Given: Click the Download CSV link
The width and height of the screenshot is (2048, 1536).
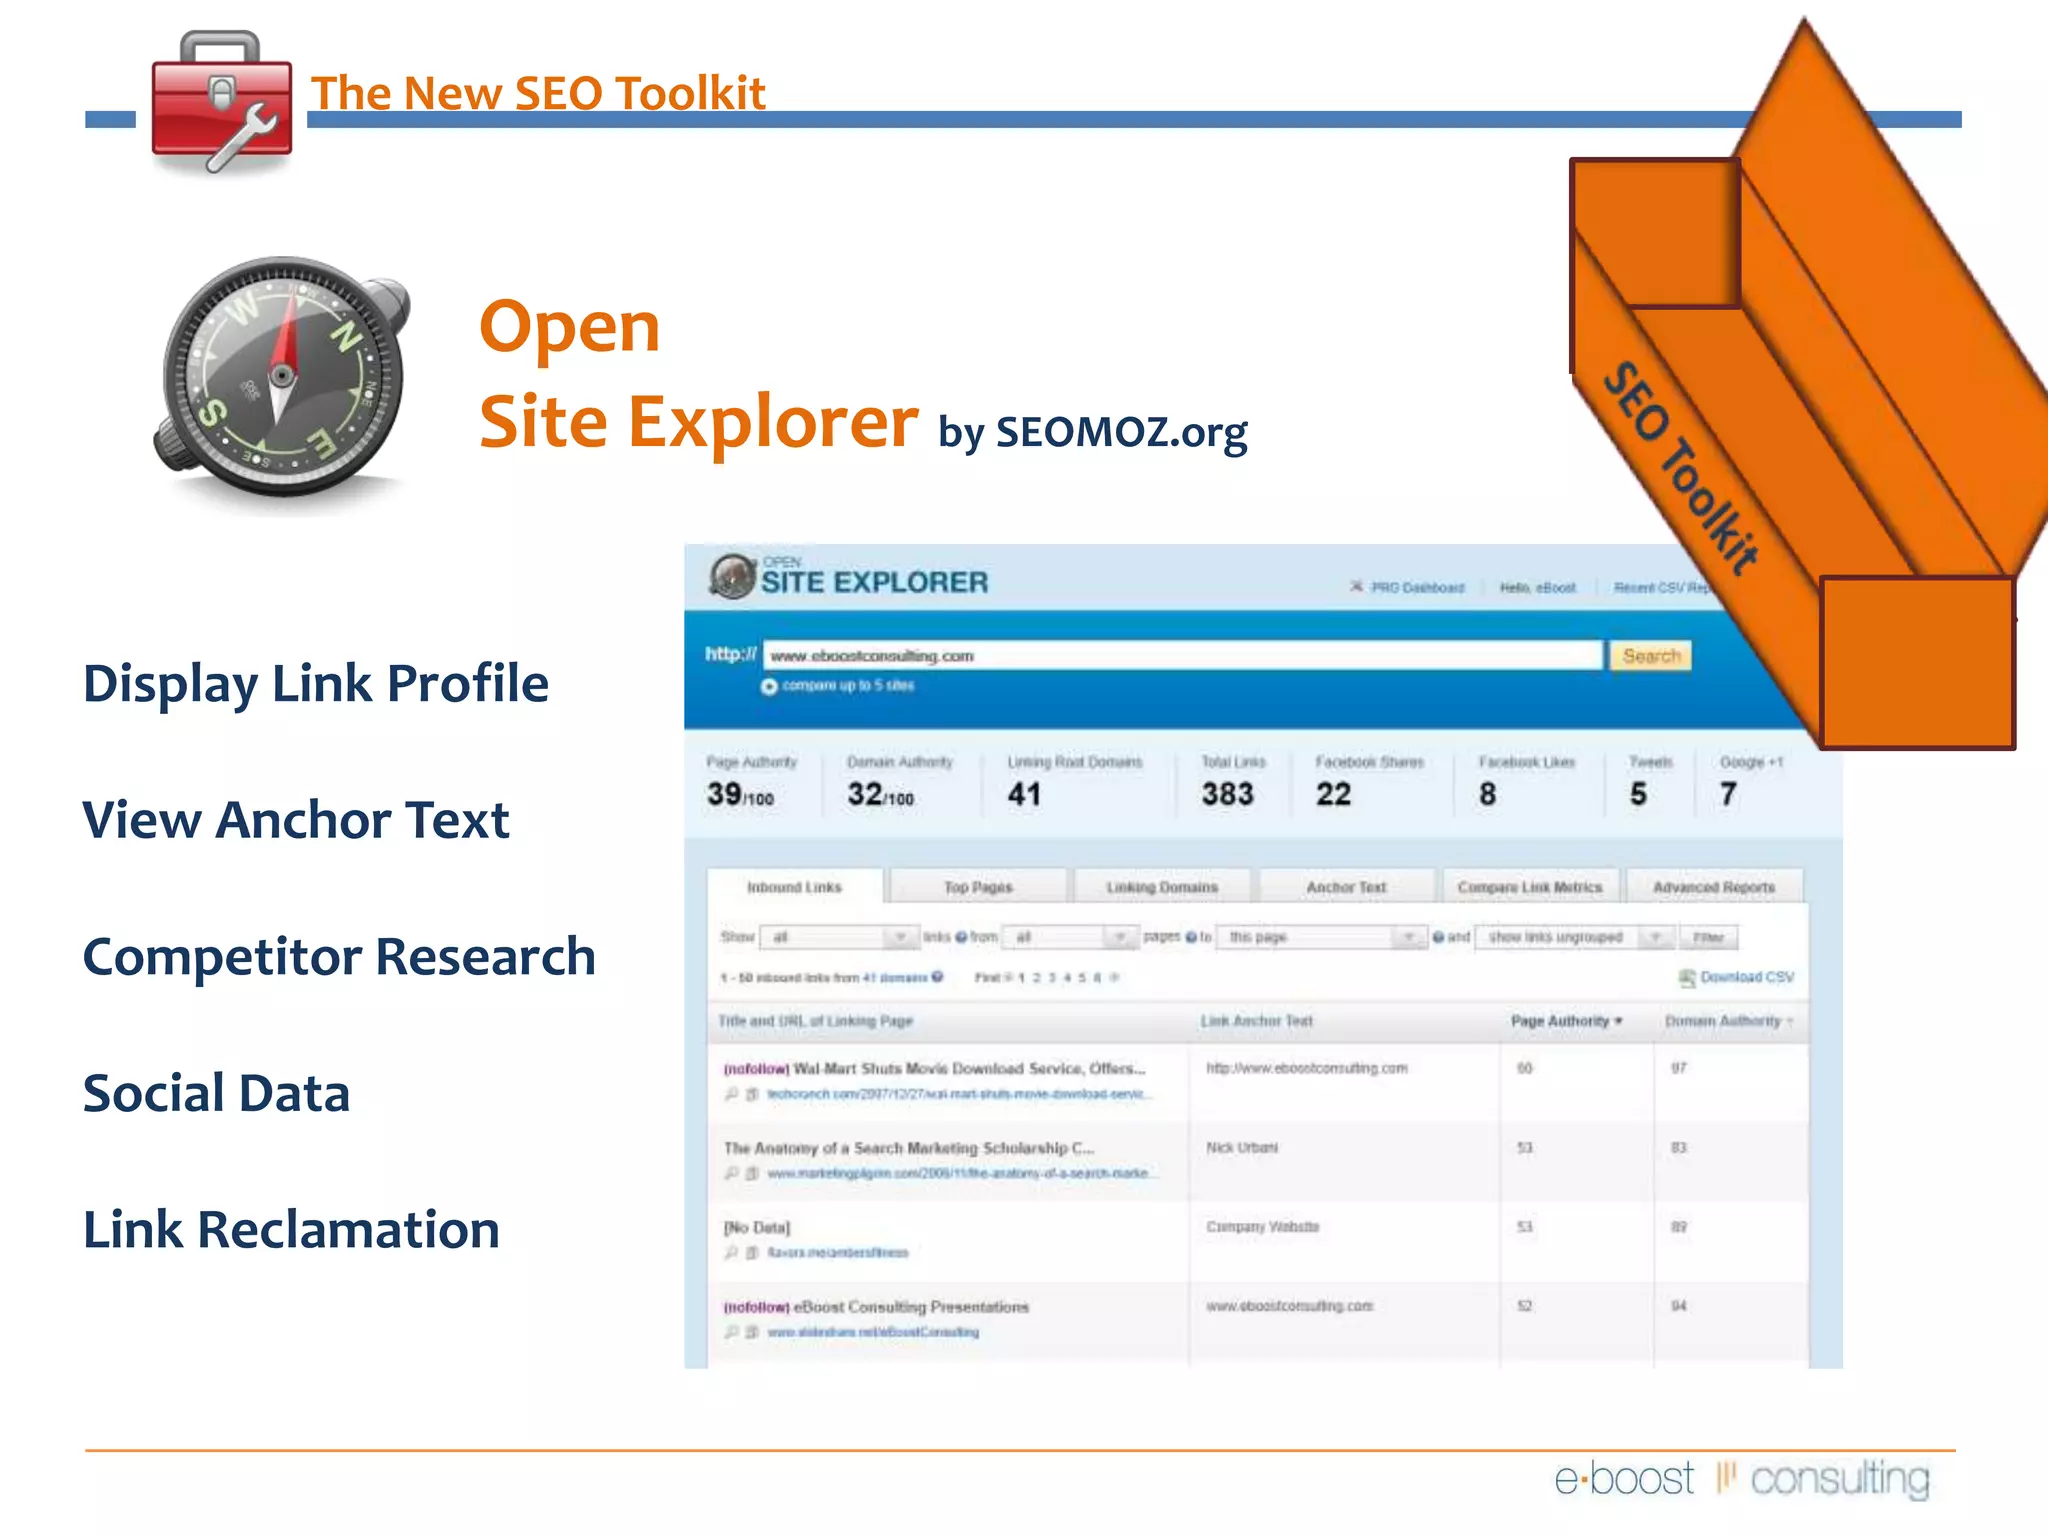Looking at the screenshot, I should click(1747, 977).
